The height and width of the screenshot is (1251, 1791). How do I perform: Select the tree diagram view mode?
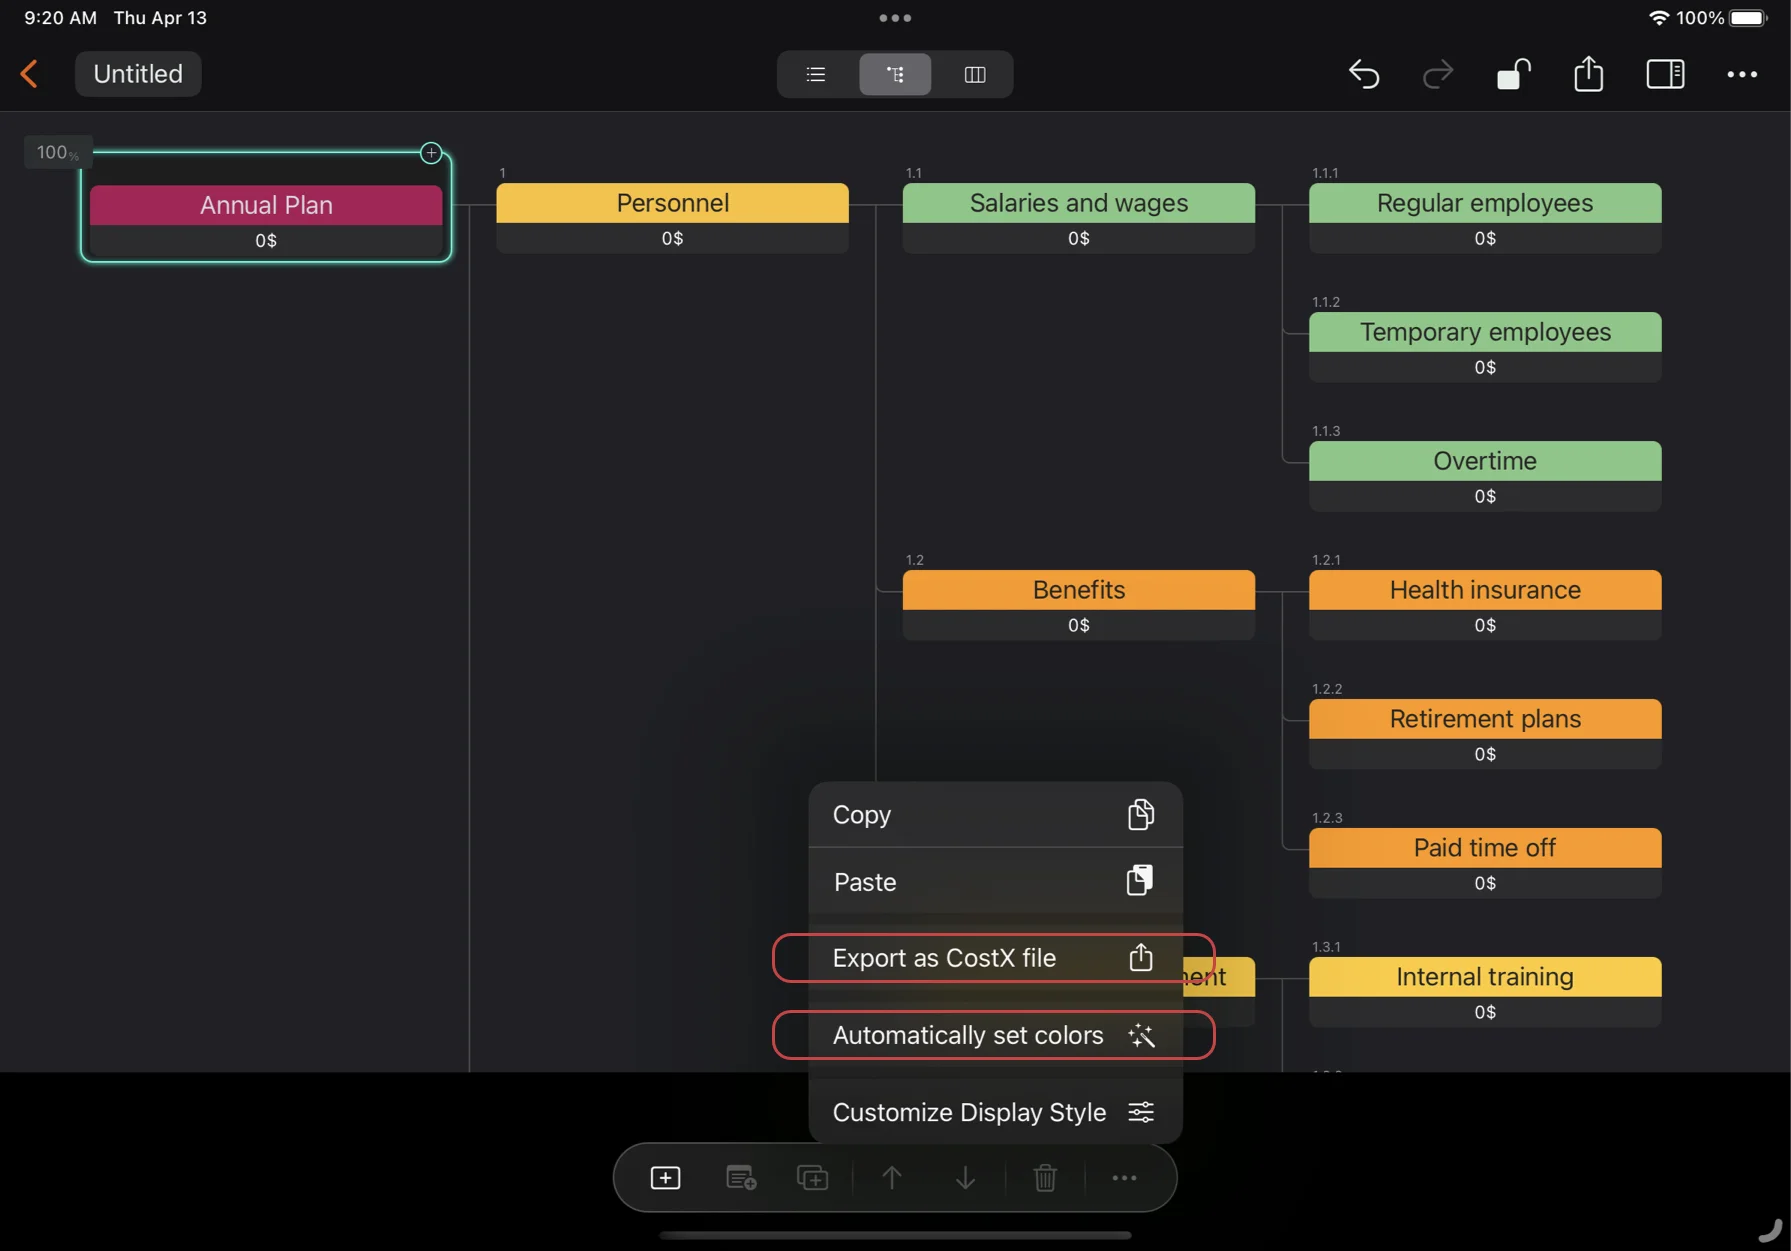click(x=895, y=74)
